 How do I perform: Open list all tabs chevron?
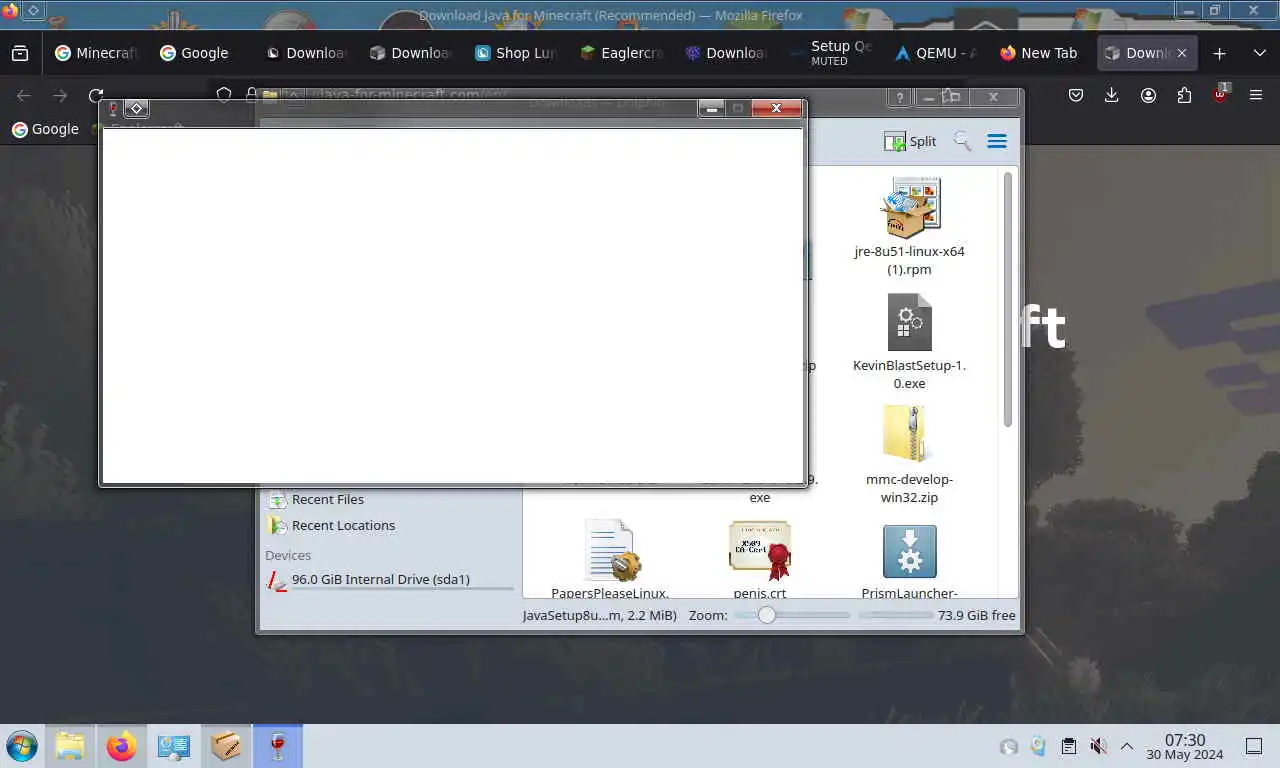point(1259,53)
